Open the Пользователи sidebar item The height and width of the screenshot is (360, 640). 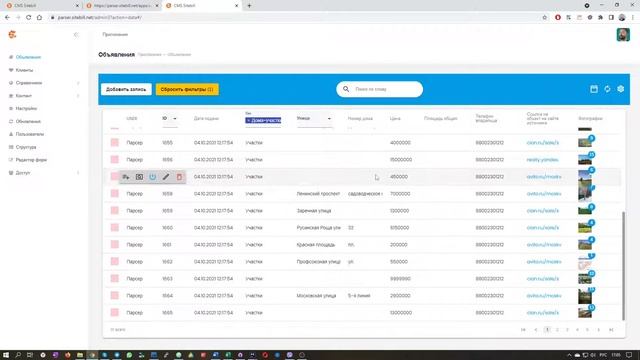(x=29, y=134)
